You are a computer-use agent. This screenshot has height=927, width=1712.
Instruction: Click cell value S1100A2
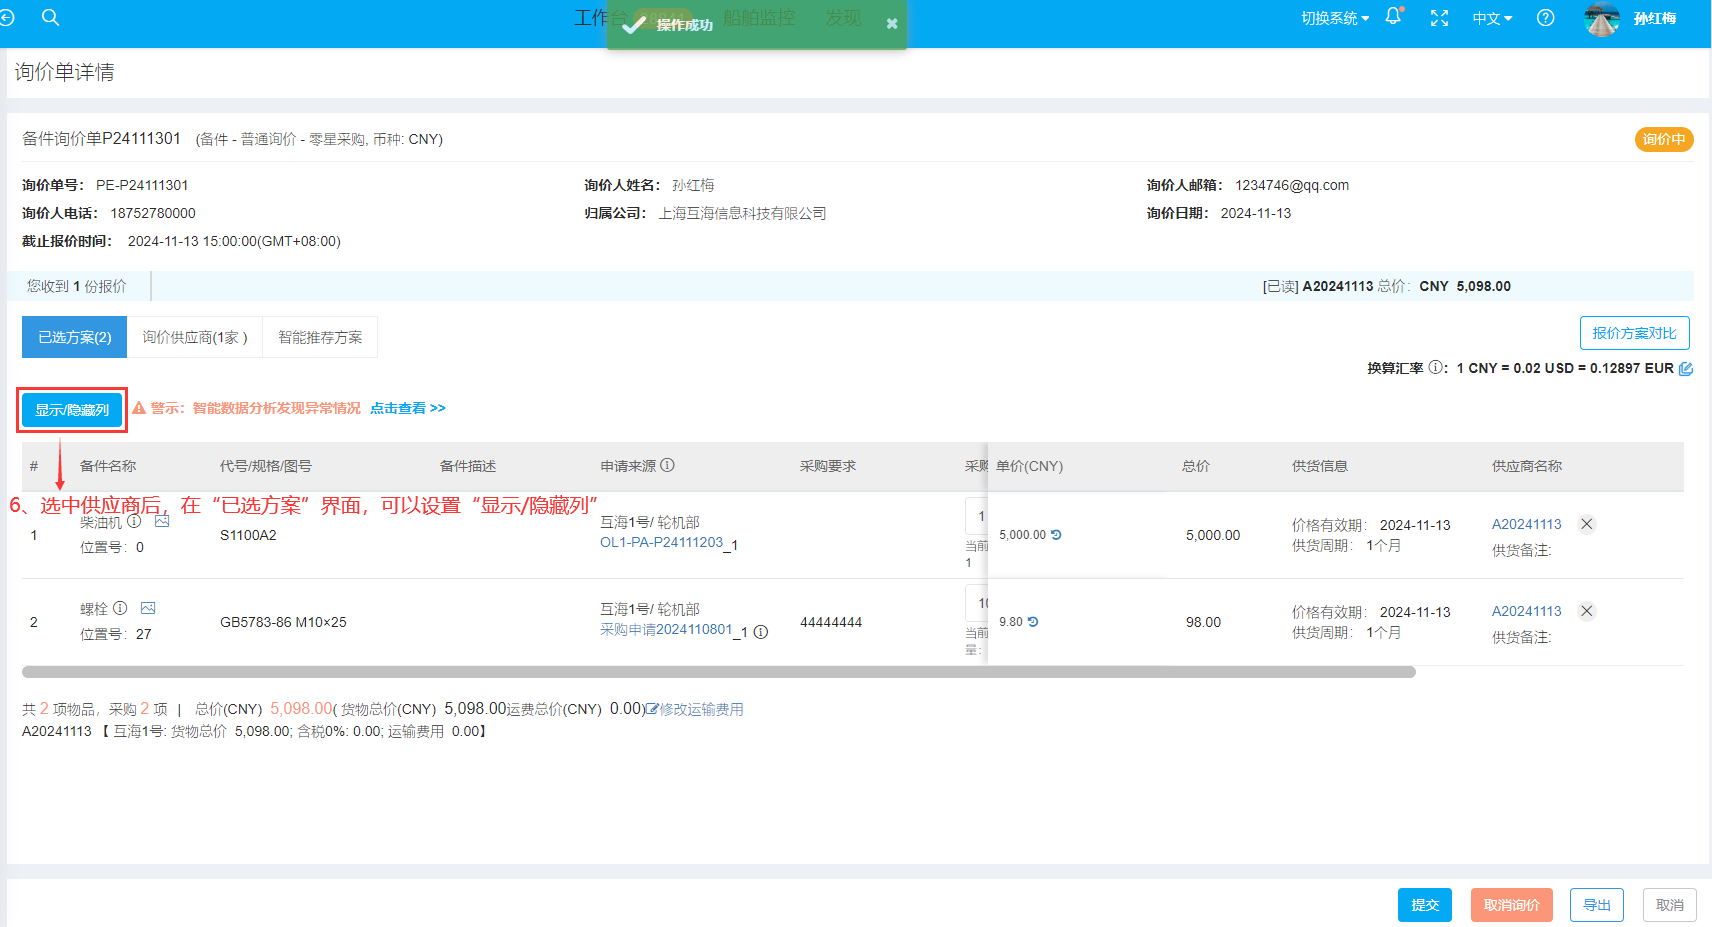pyautogui.click(x=248, y=535)
